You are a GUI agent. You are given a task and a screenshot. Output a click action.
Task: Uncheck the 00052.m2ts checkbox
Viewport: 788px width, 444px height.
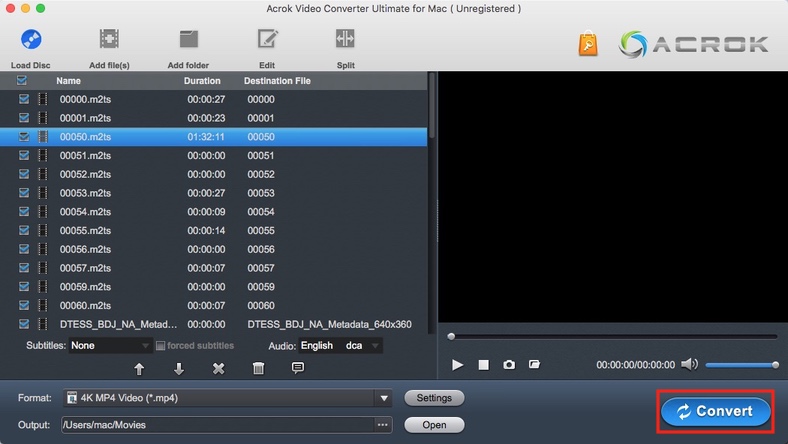coord(24,174)
